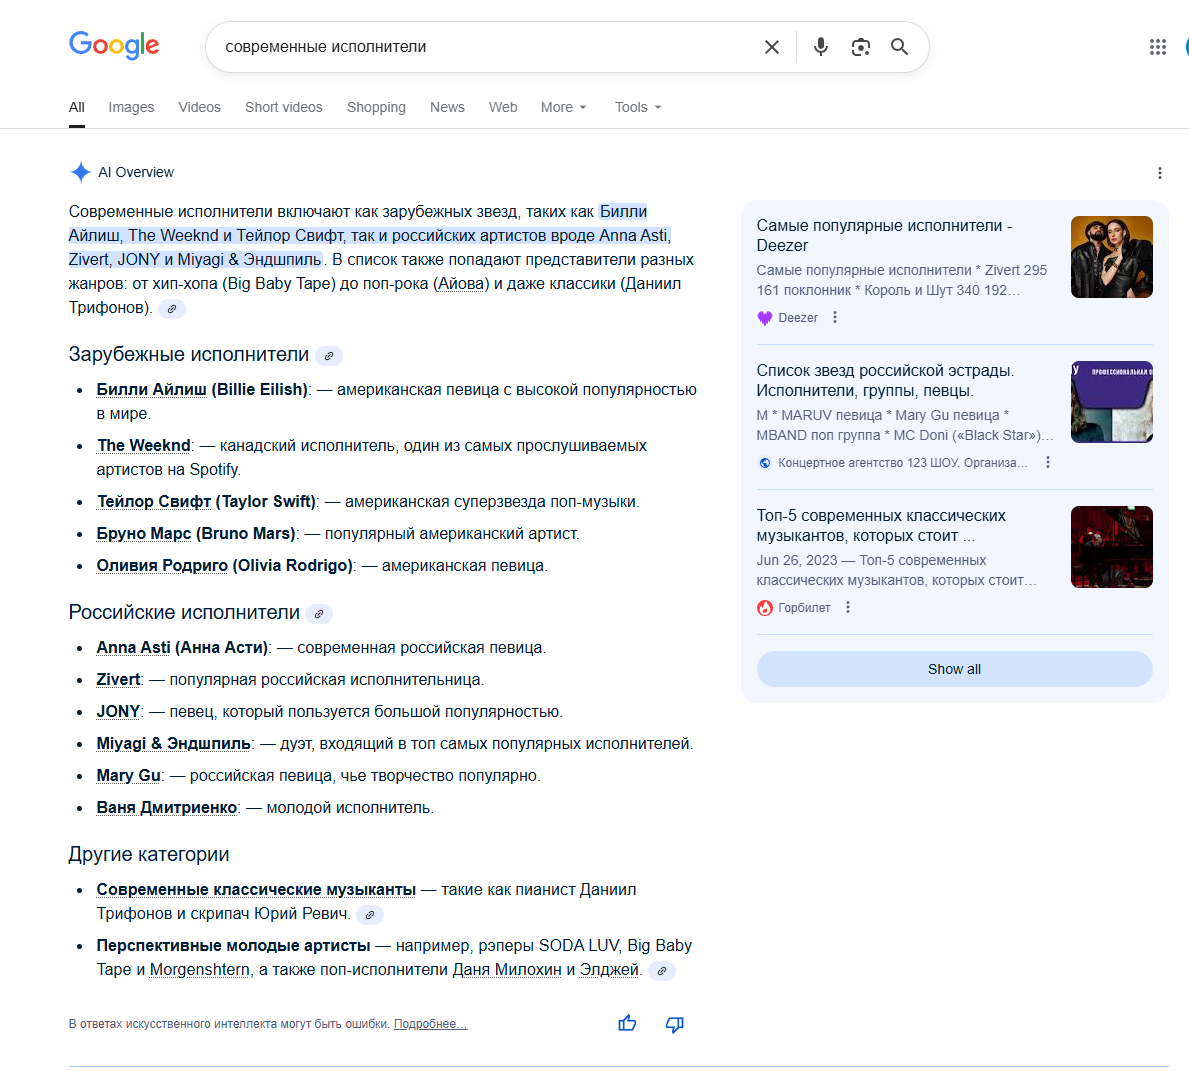Open Список звезд российской эстрады result
The image size is (1189, 1071).
(x=885, y=380)
